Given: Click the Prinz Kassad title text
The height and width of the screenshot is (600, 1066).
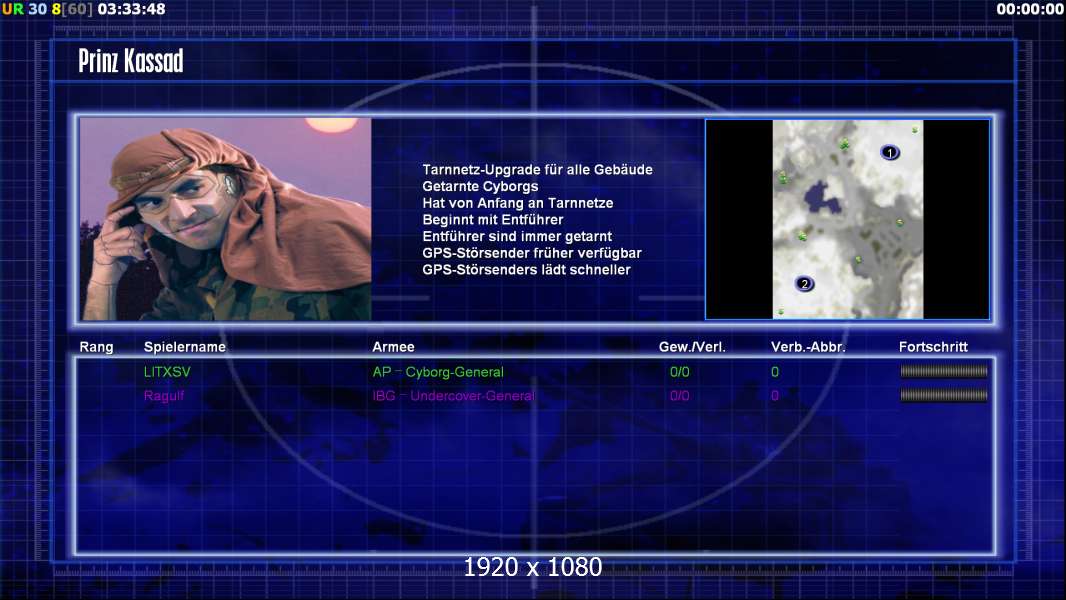Looking at the screenshot, I should (131, 60).
